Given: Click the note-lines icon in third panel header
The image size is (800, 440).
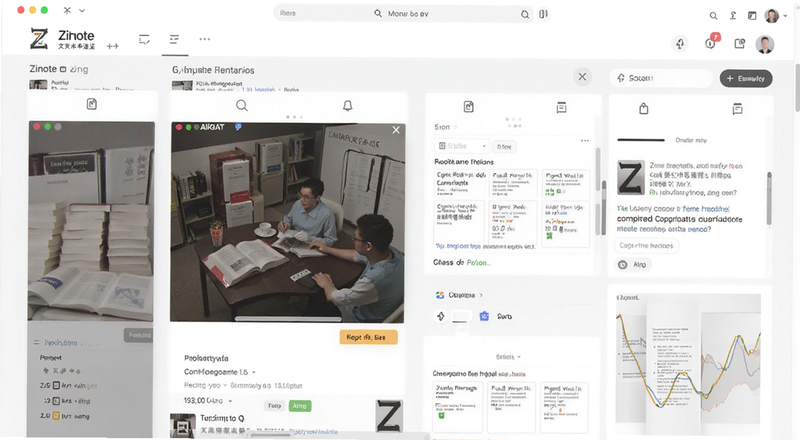Looking at the screenshot, I should coord(561,107).
